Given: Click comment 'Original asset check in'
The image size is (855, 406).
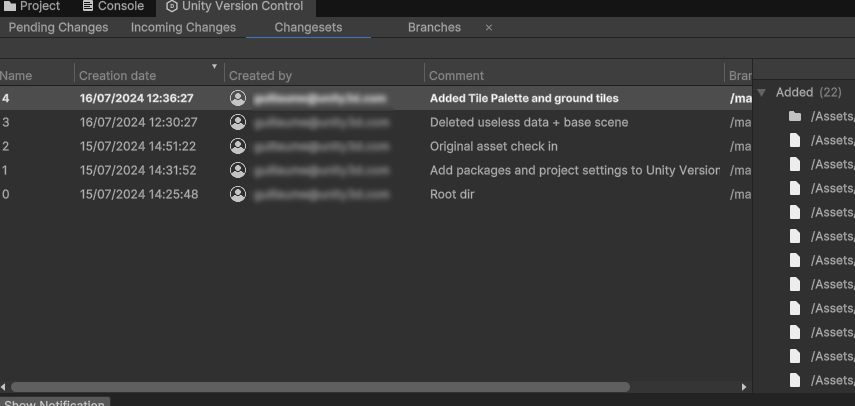Looking at the screenshot, I should coord(493,146).
